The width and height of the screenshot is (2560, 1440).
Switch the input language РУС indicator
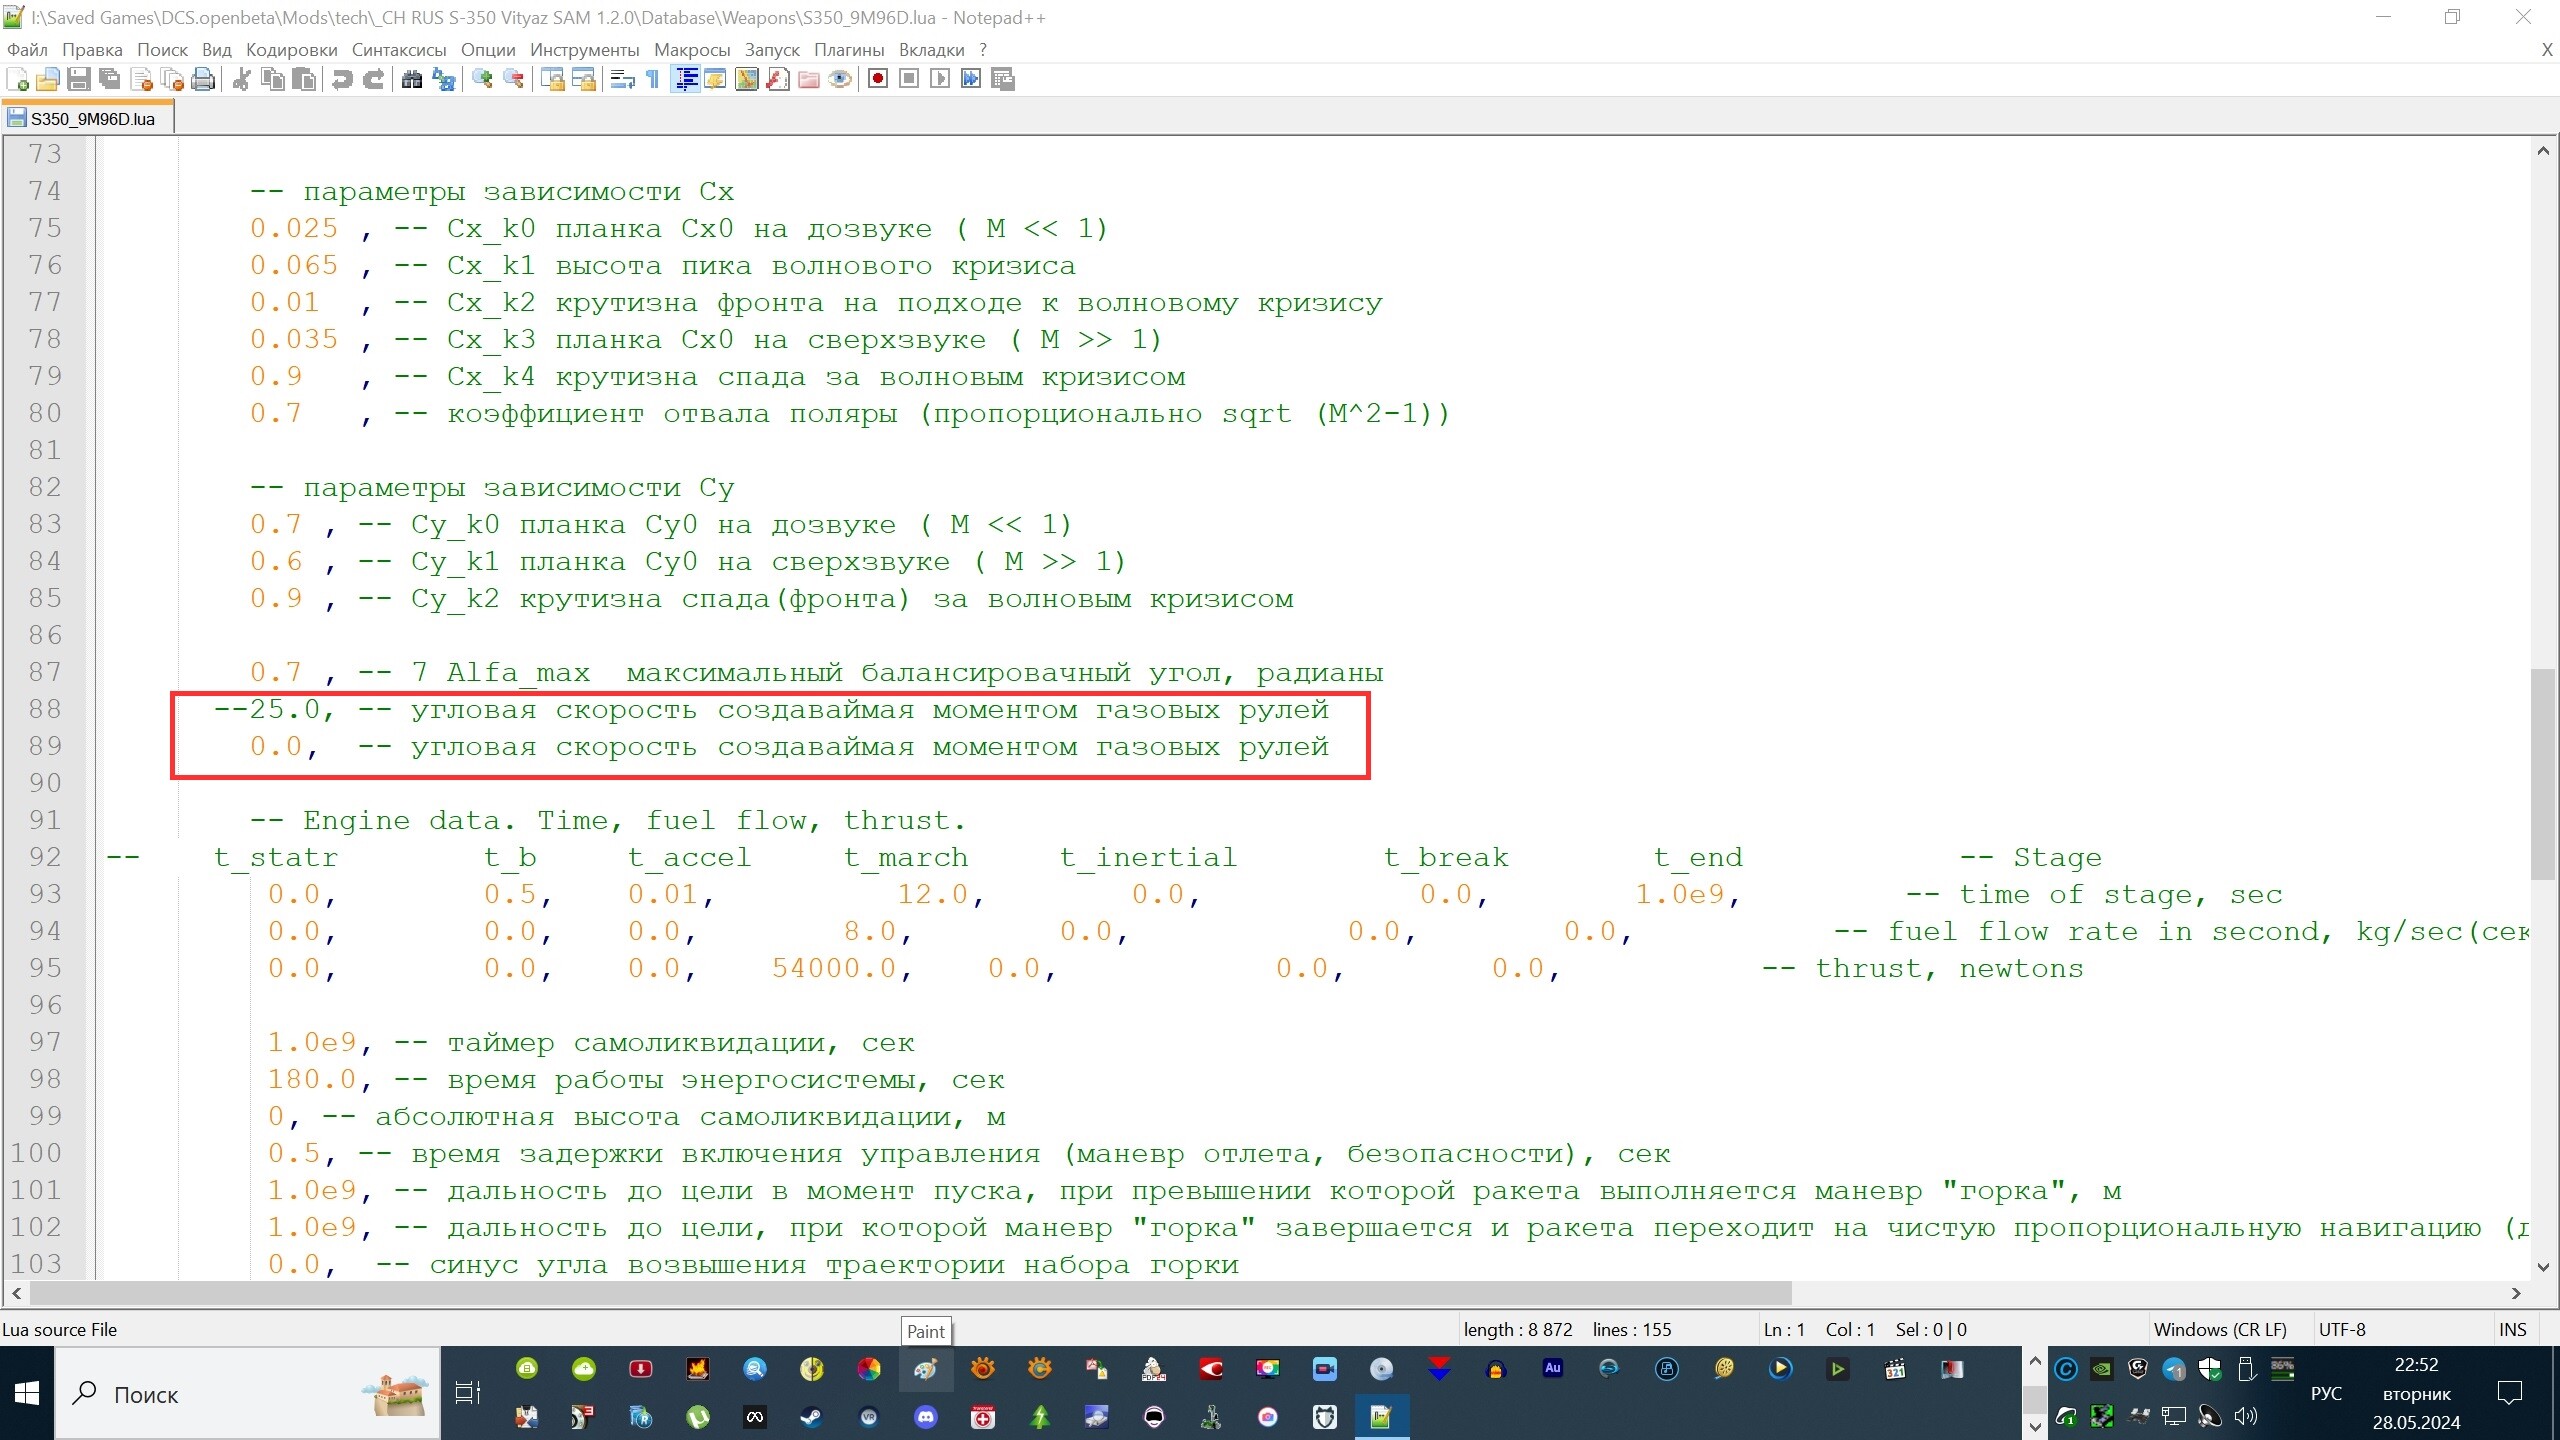click(2326, 1393)
